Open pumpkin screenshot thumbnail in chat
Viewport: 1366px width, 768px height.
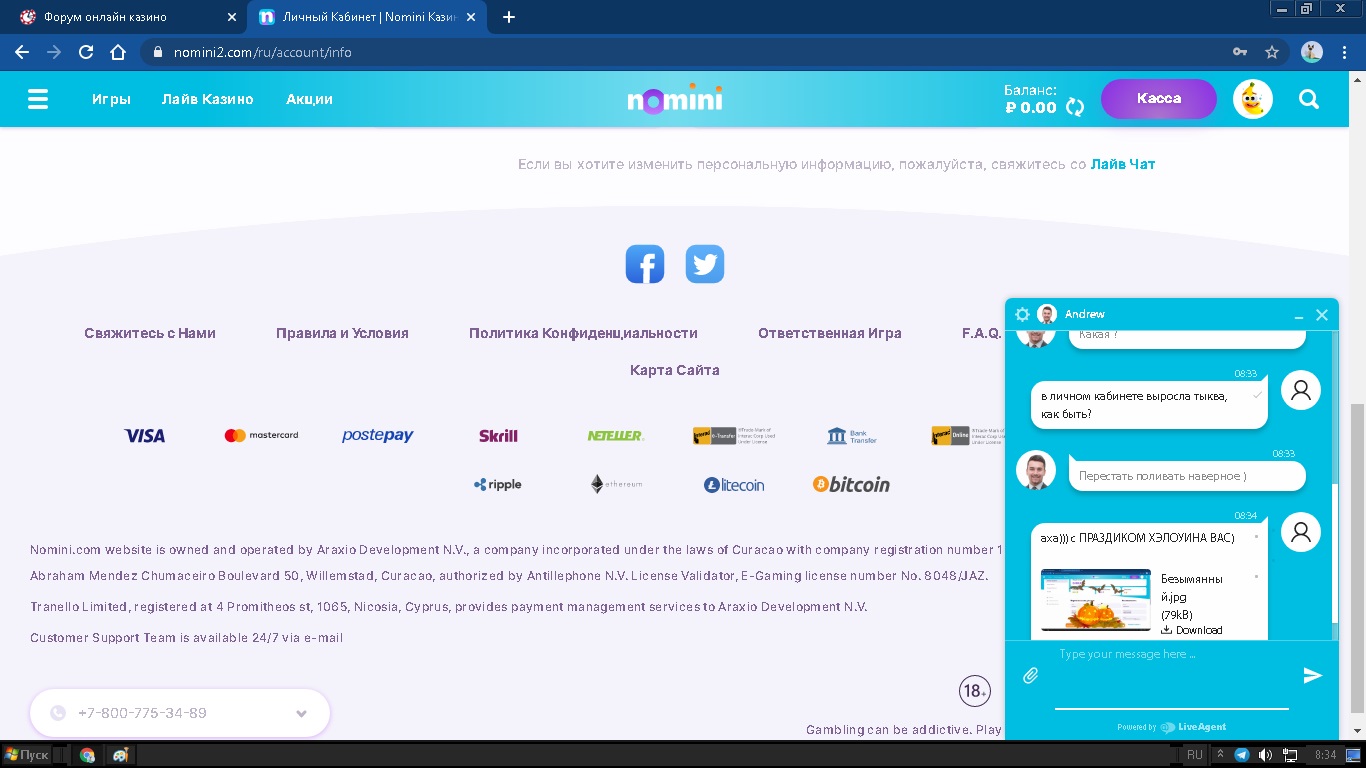[1096, 599]
